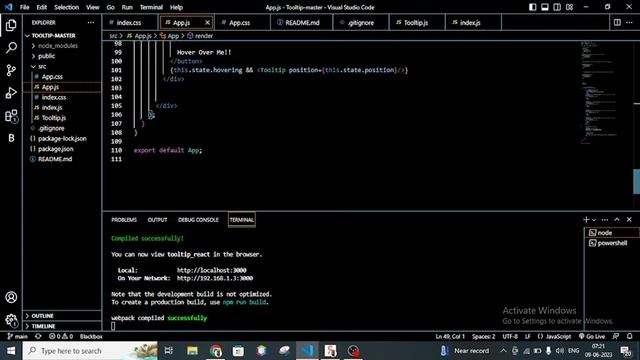Switch to the Tooltip.js editor tab

(416, 22)
